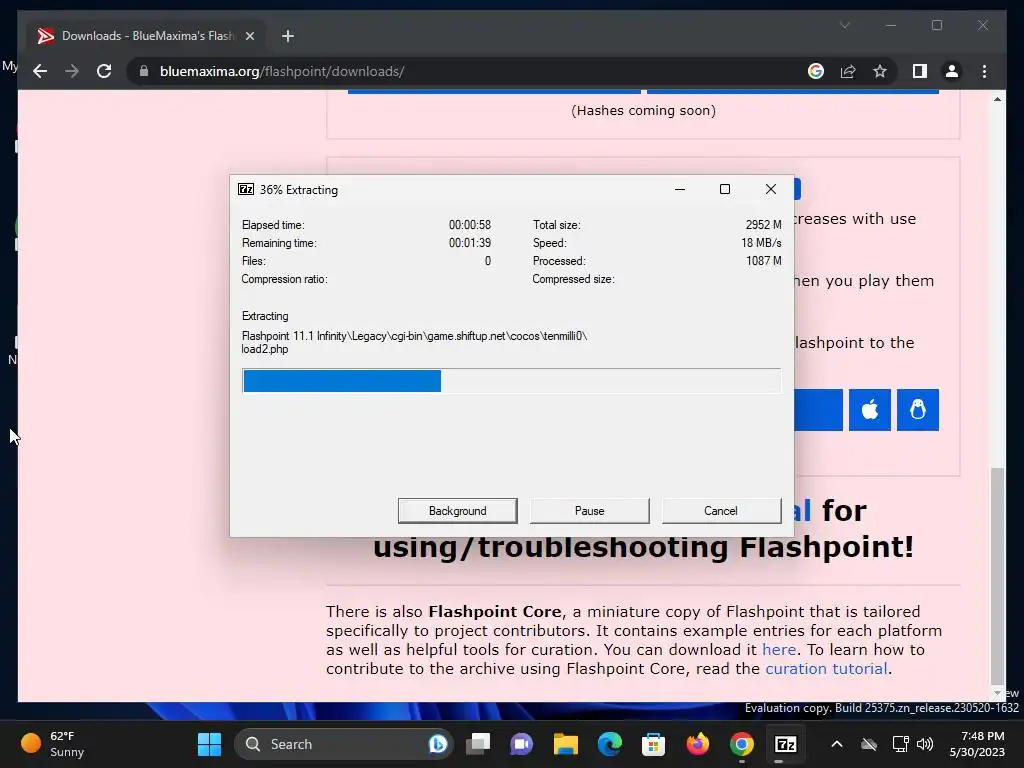Pause the extraction

(x=589, y=511)
